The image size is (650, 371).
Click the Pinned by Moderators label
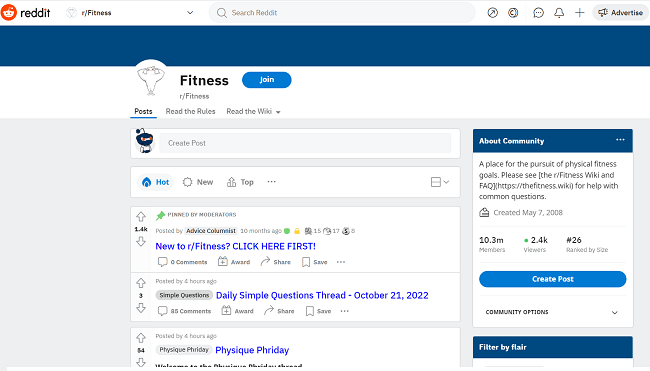201,215
